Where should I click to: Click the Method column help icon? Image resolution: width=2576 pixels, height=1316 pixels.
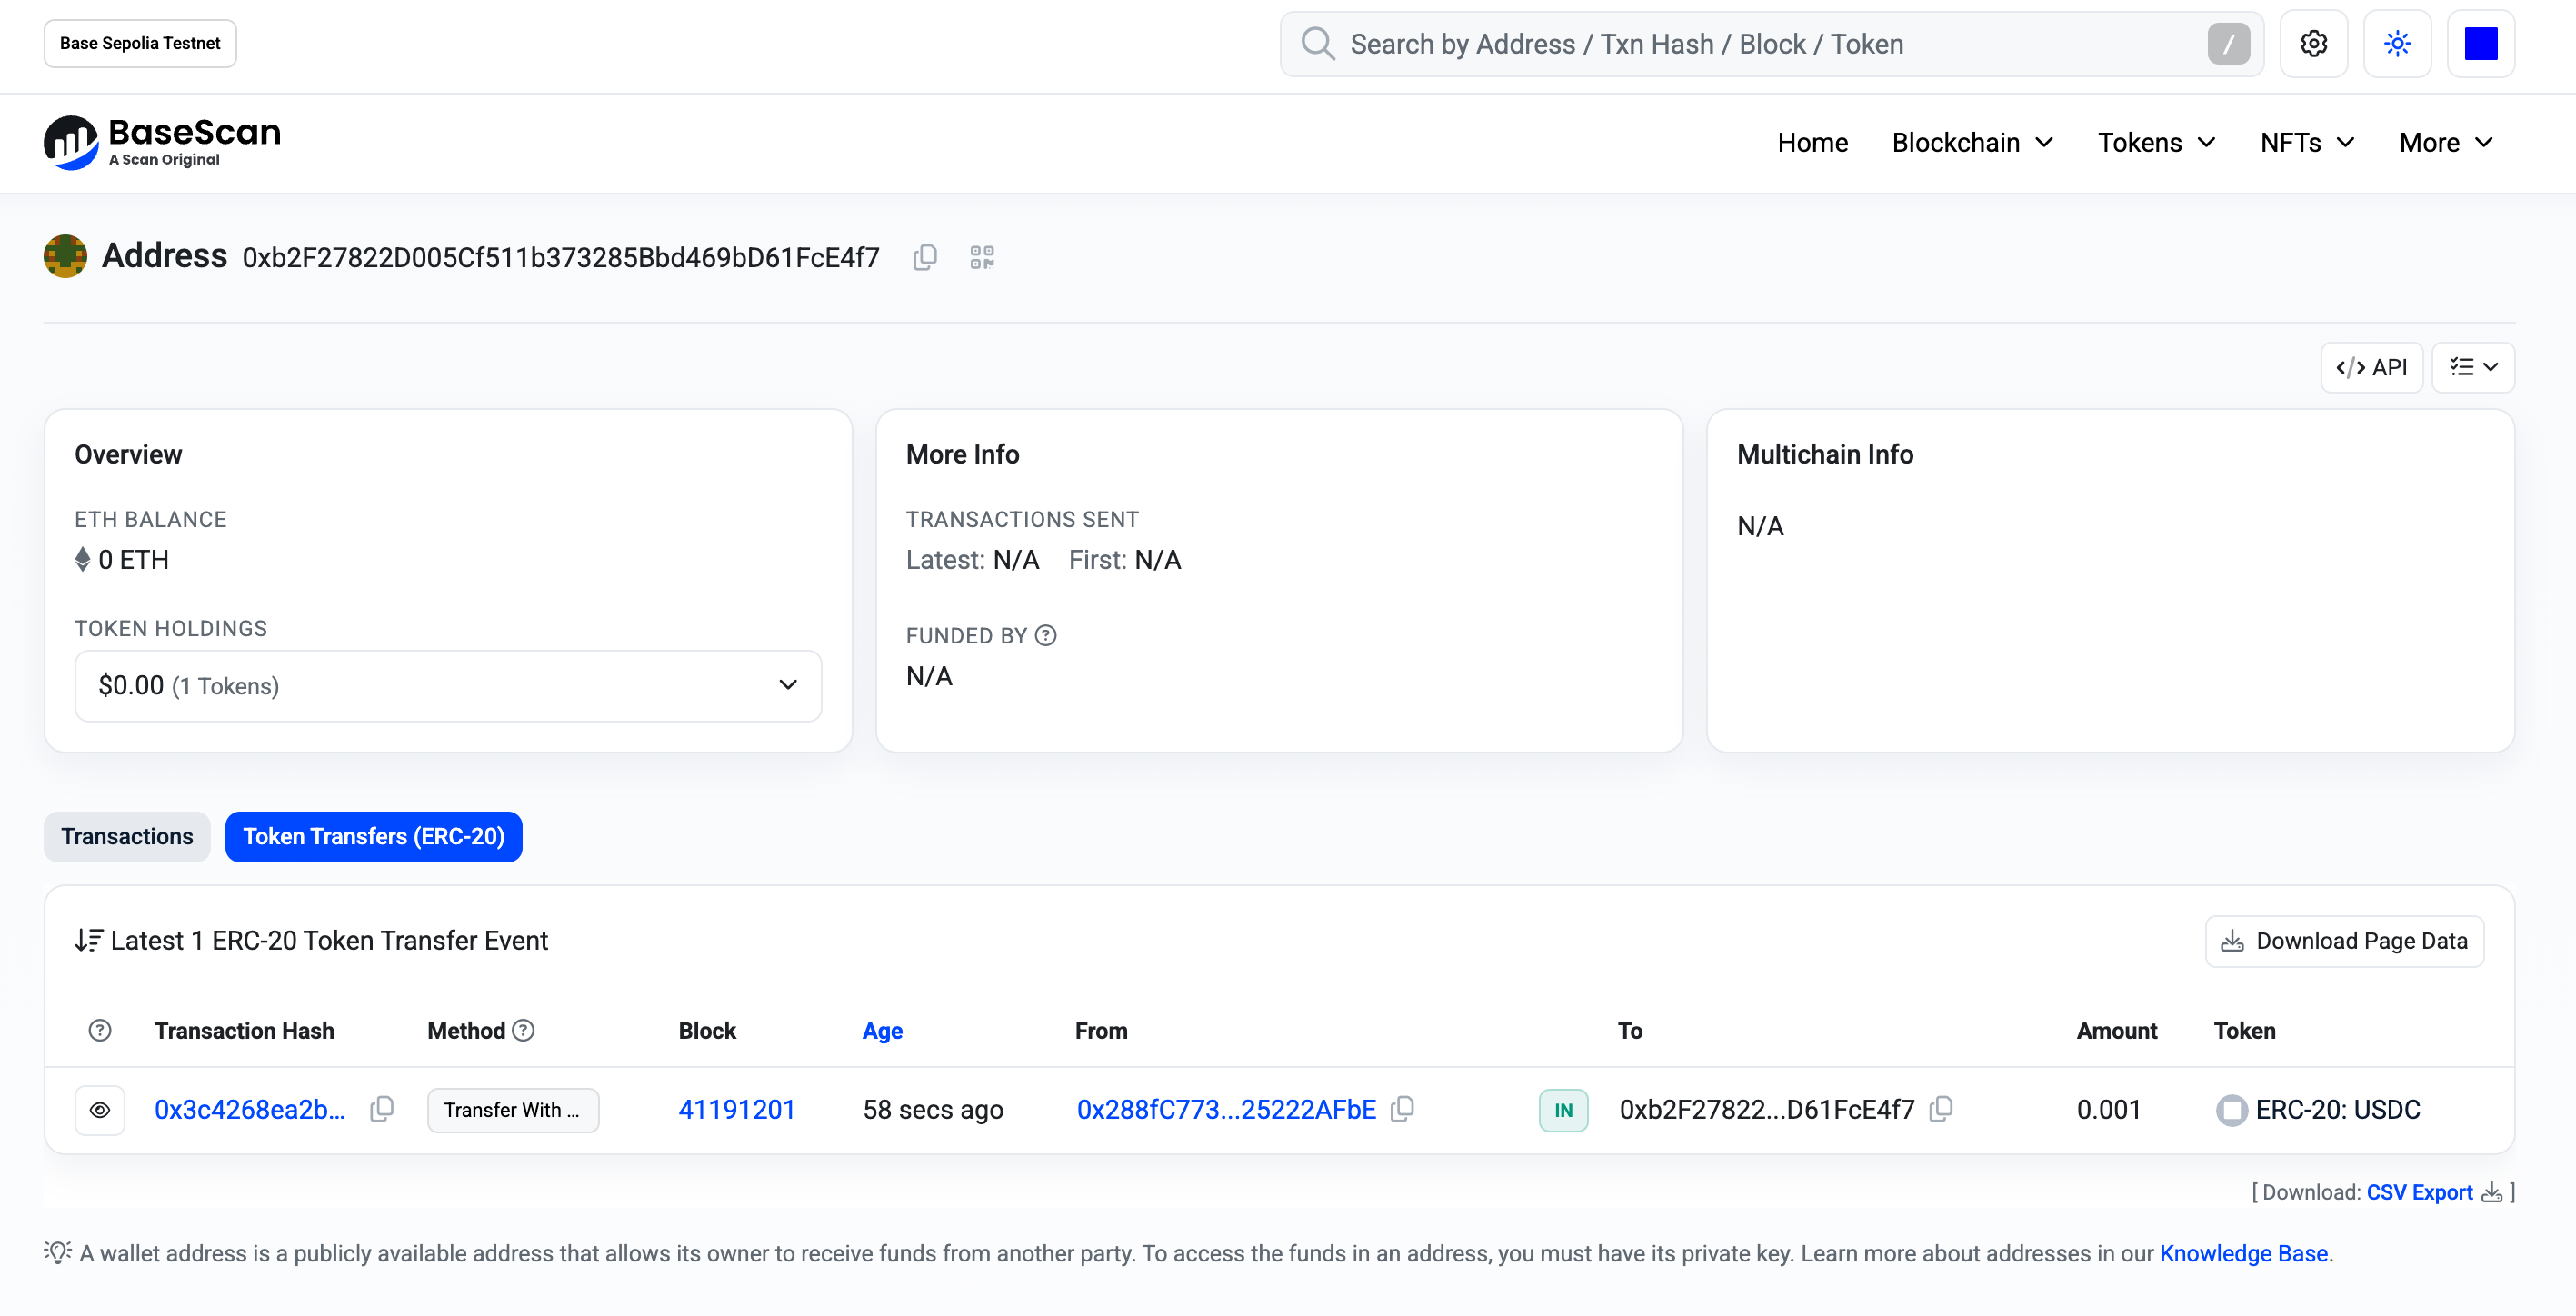coord(523,1030)
